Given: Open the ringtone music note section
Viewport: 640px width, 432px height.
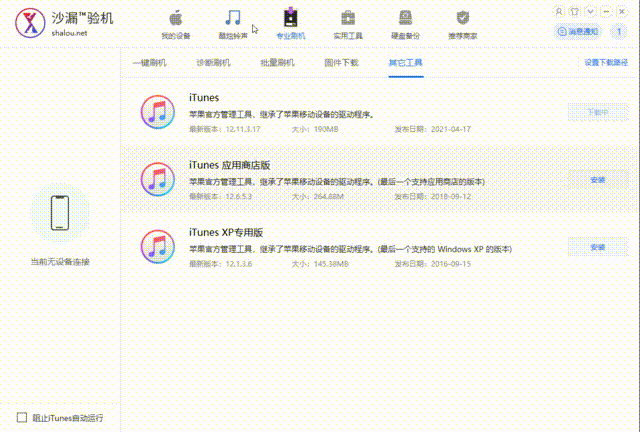Looking at the screenshot, I should pos(233,25).
